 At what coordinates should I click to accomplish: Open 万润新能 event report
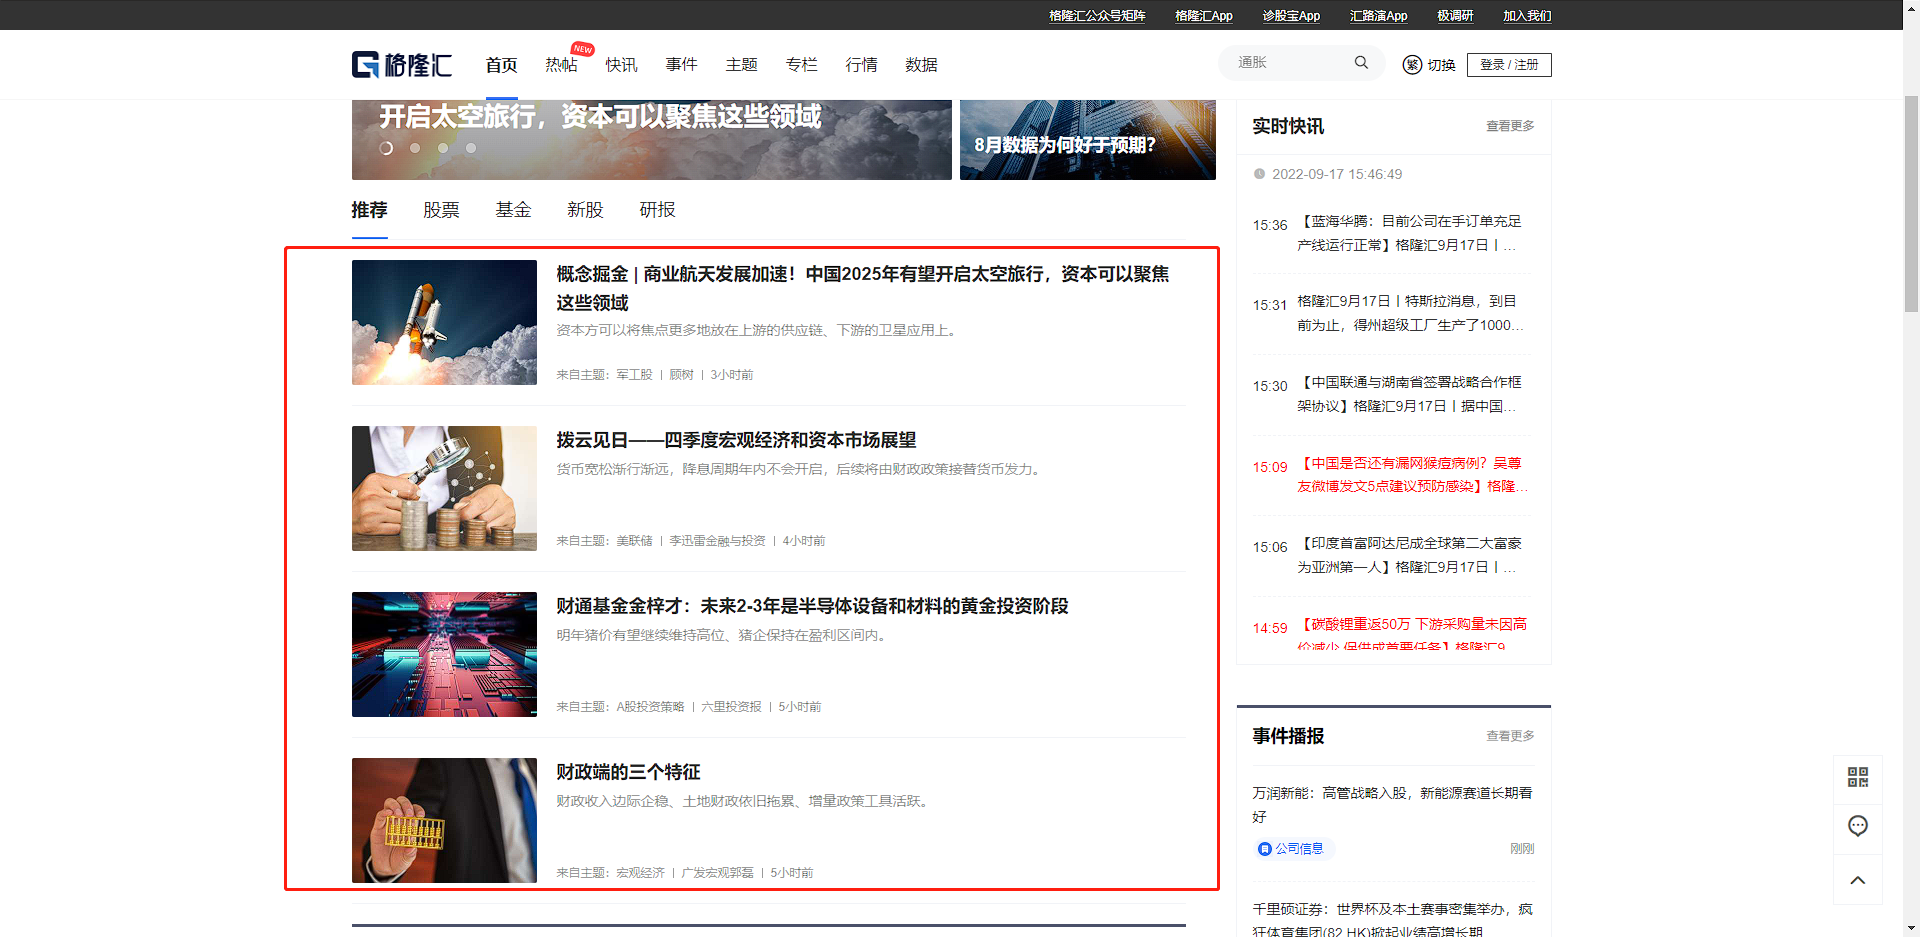point(1392,805)
